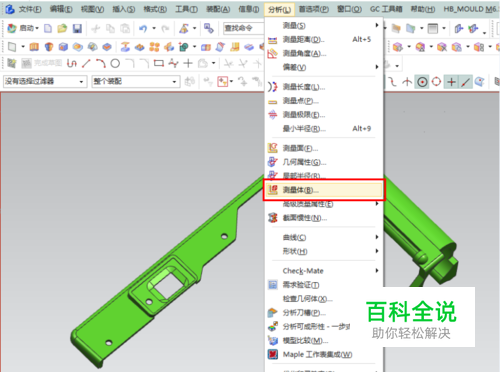Screen dimensions: 500x372
Task: Click the Measure Angle protractor icon
Action: [273, 54]
